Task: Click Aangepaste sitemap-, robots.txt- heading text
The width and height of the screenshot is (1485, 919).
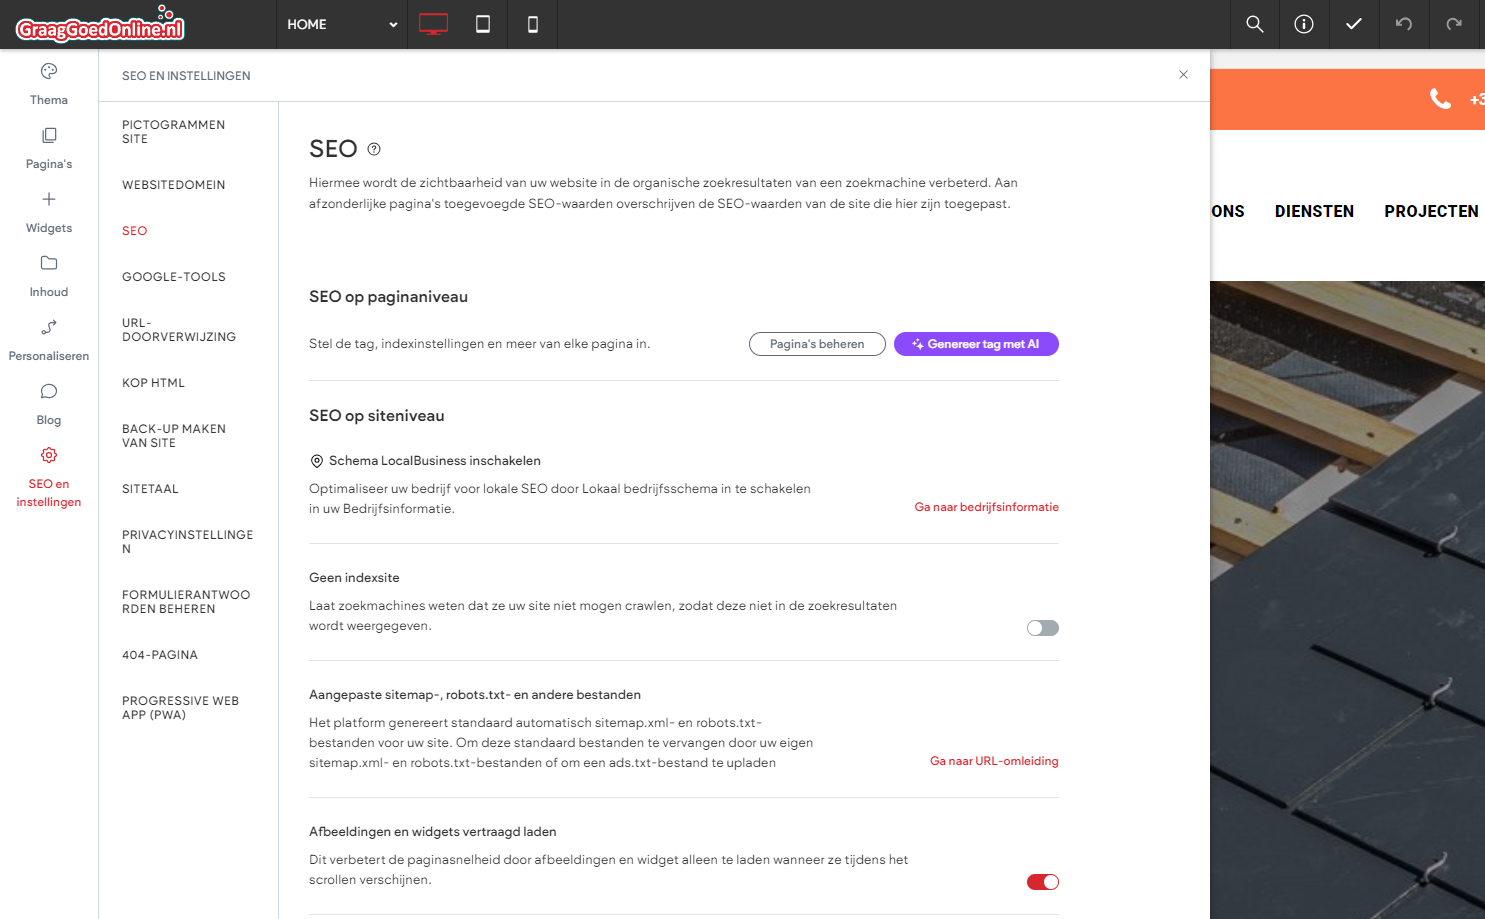Action: coord(475,695)
